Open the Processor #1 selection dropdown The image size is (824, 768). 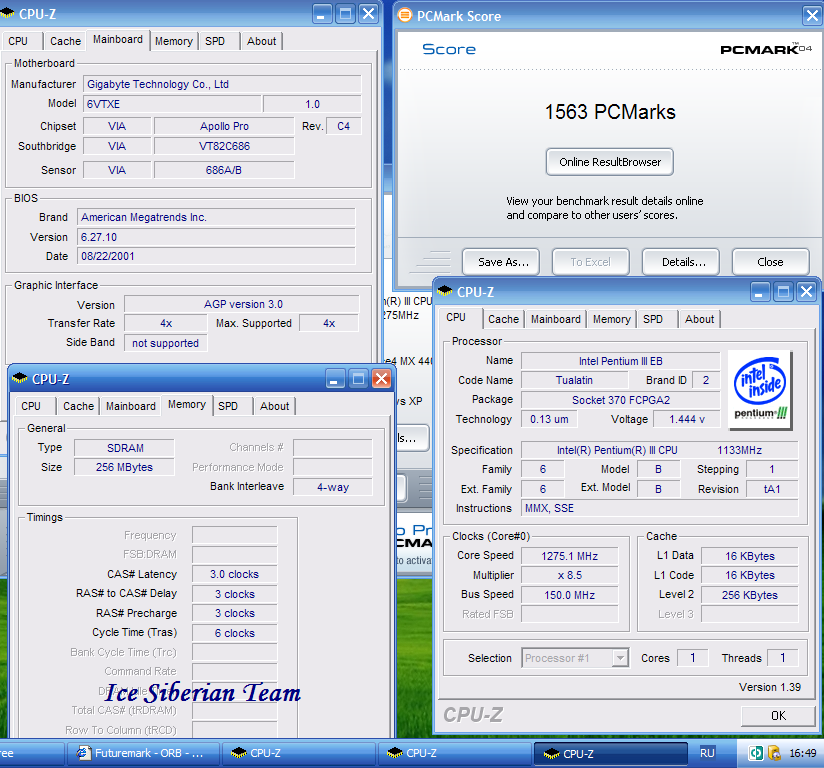coord(621,658)
